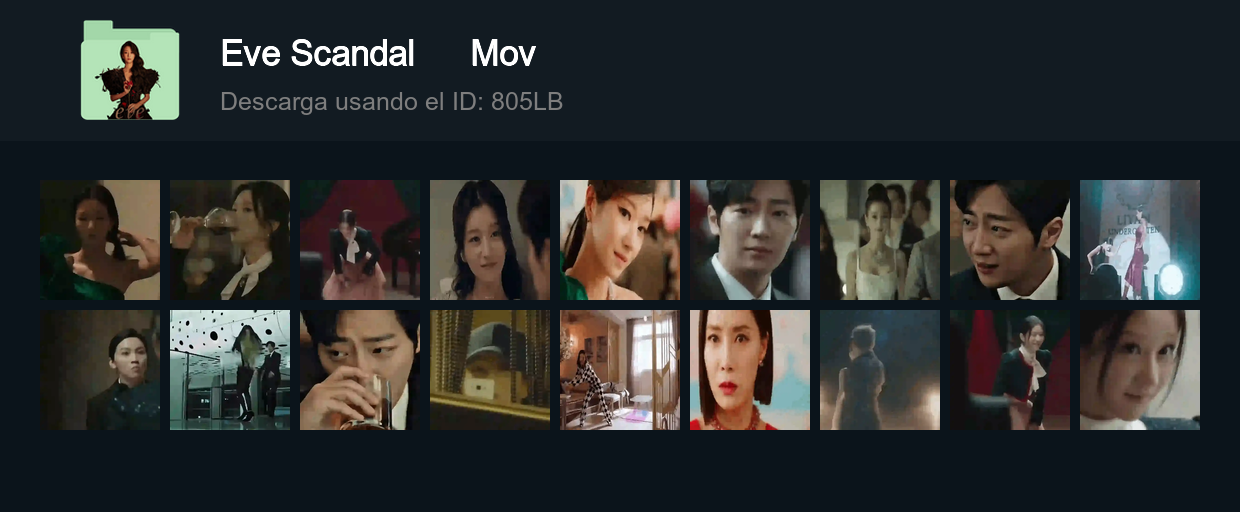
Task: Open thumbnail of woman drinking from wine glass
Action: [x=230, y=240]
